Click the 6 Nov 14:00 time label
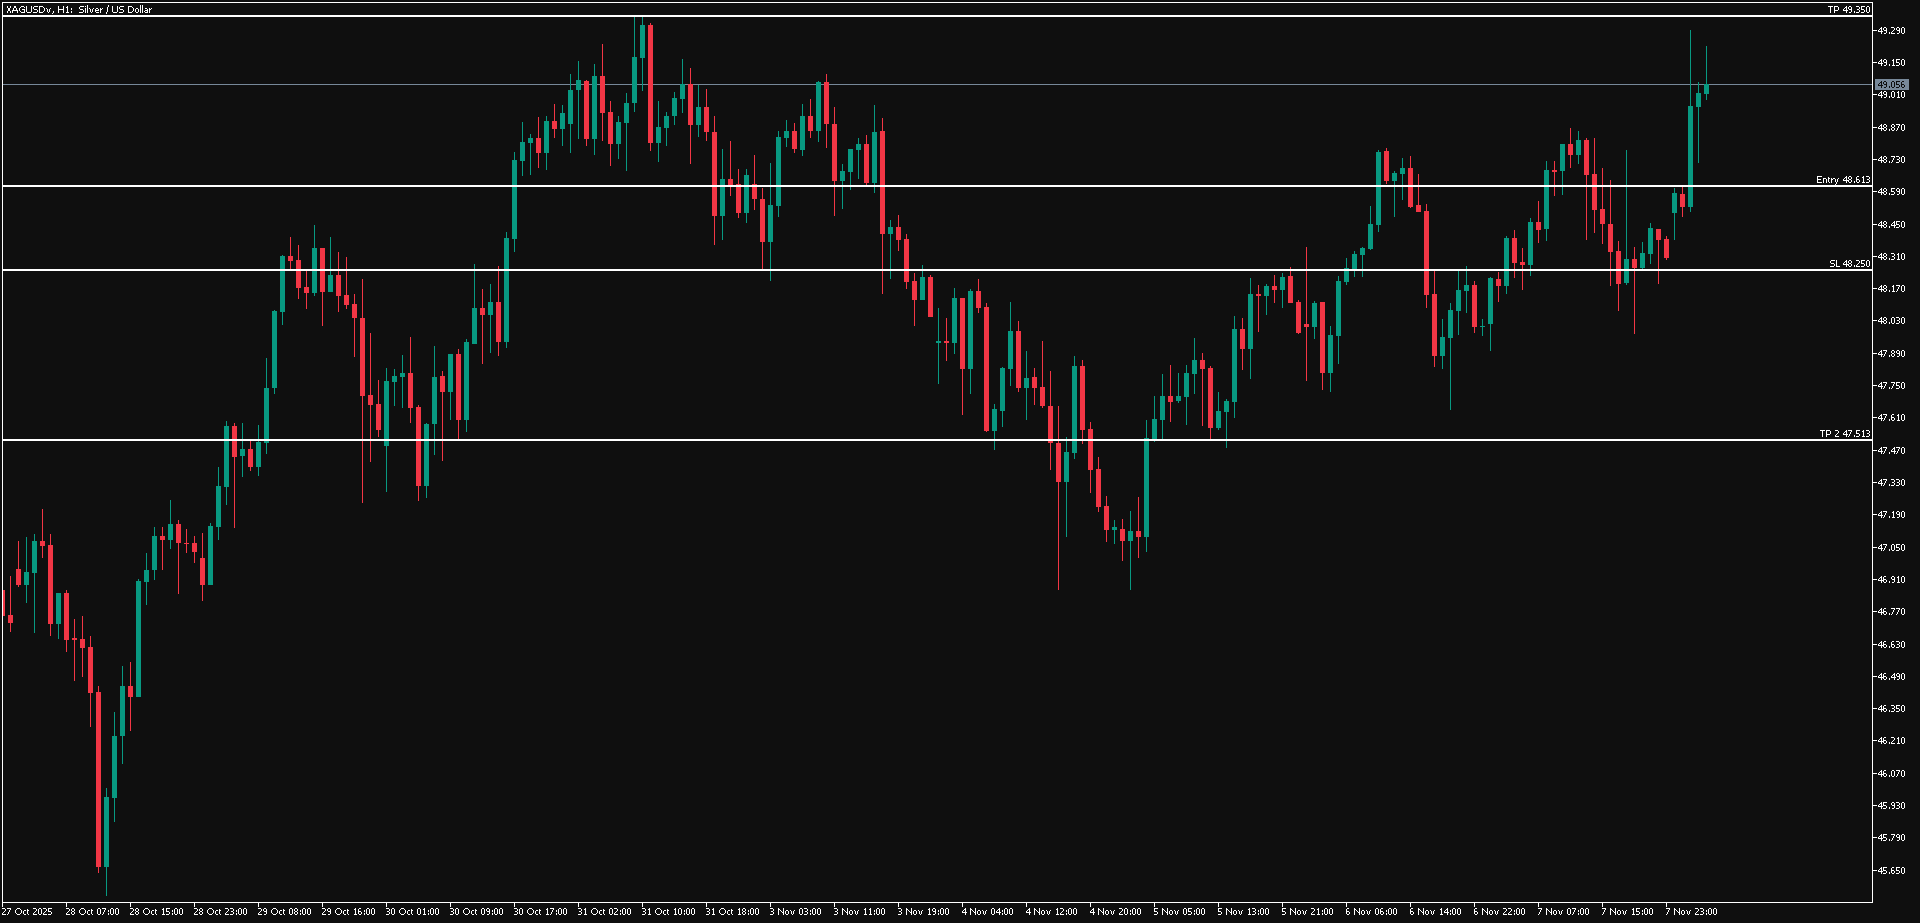Screen dimensions: 1920x923 tap(1435, 912)
